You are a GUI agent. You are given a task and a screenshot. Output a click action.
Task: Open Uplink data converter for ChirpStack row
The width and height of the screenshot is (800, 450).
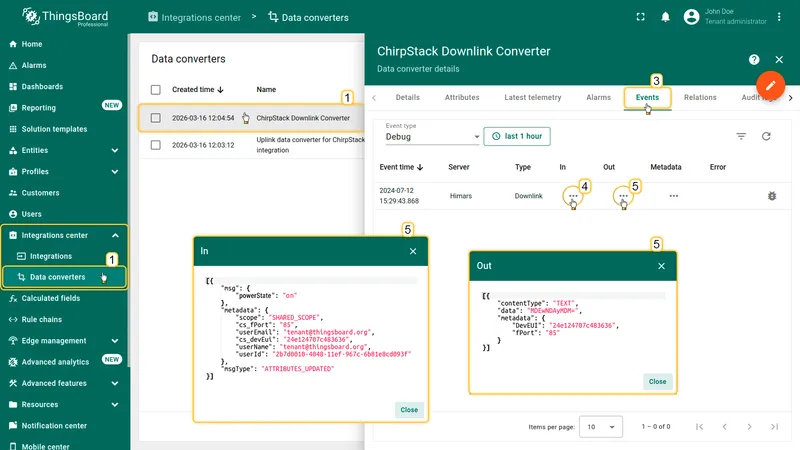coord(252,145)
